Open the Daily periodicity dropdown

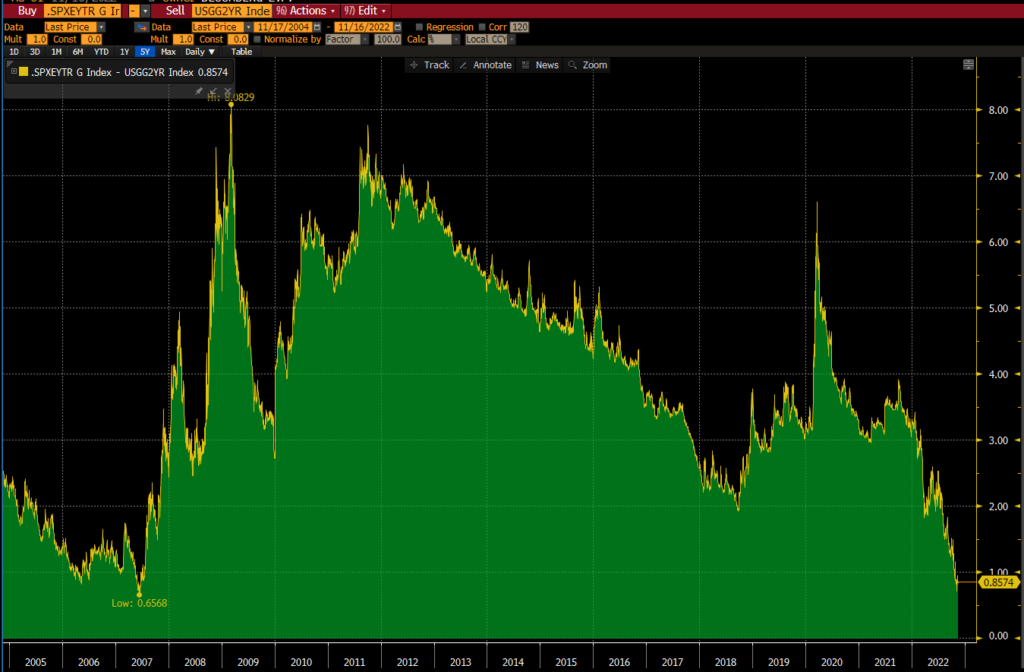(x=200, y=51)
